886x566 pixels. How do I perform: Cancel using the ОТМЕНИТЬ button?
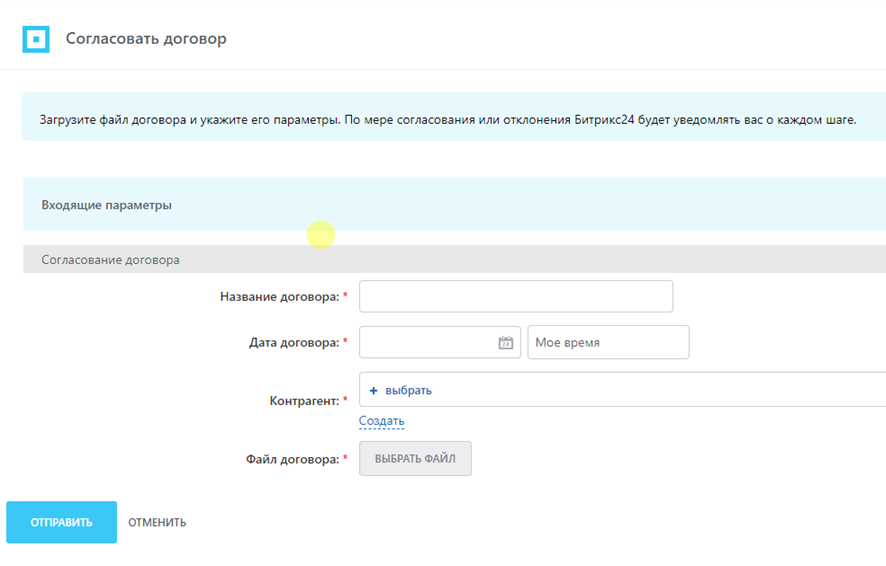point(157,523)
